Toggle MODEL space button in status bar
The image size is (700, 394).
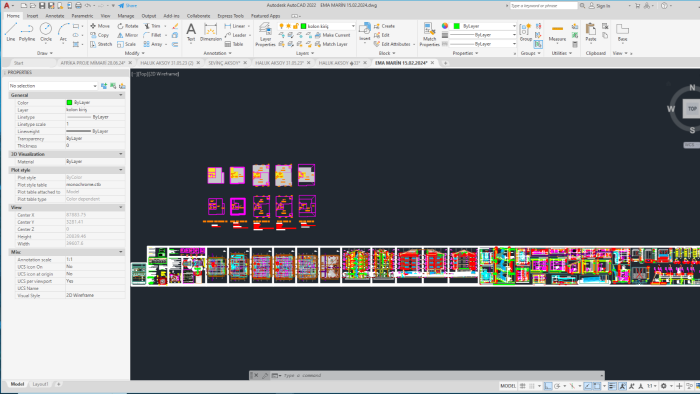(508, 386)
